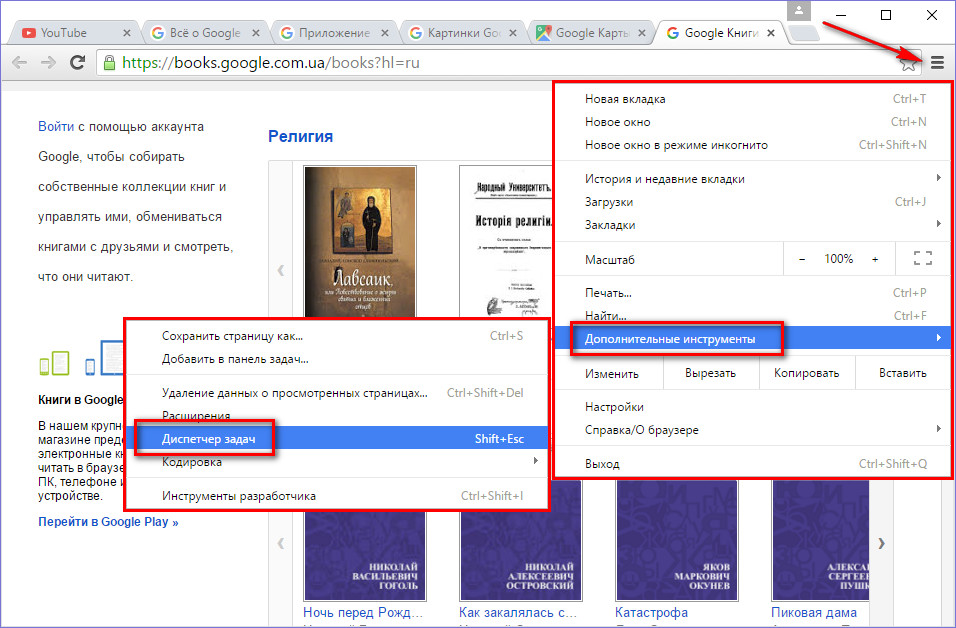Choose Найти... from the menu

point(752,316)
